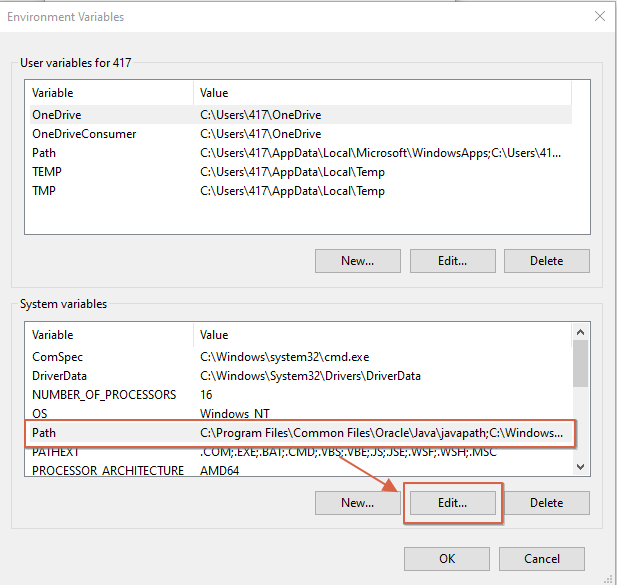Screen dimensions: 617x585
Task: Sort system variables by Variable column header
Action: (108, 335)
